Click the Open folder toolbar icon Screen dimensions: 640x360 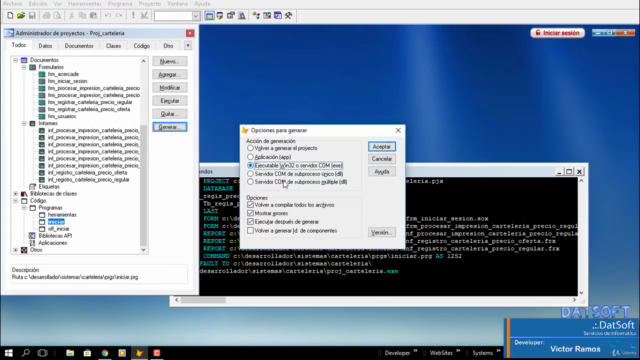click(21, 16)
